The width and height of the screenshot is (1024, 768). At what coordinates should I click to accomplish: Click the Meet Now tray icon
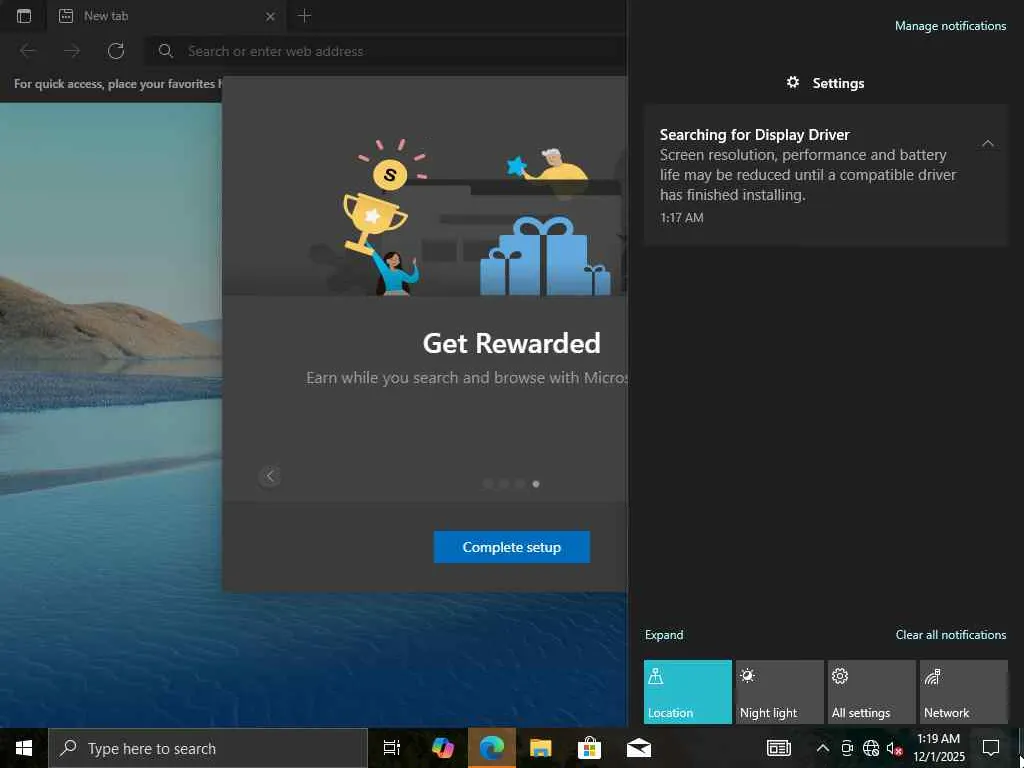coord(847,748)
